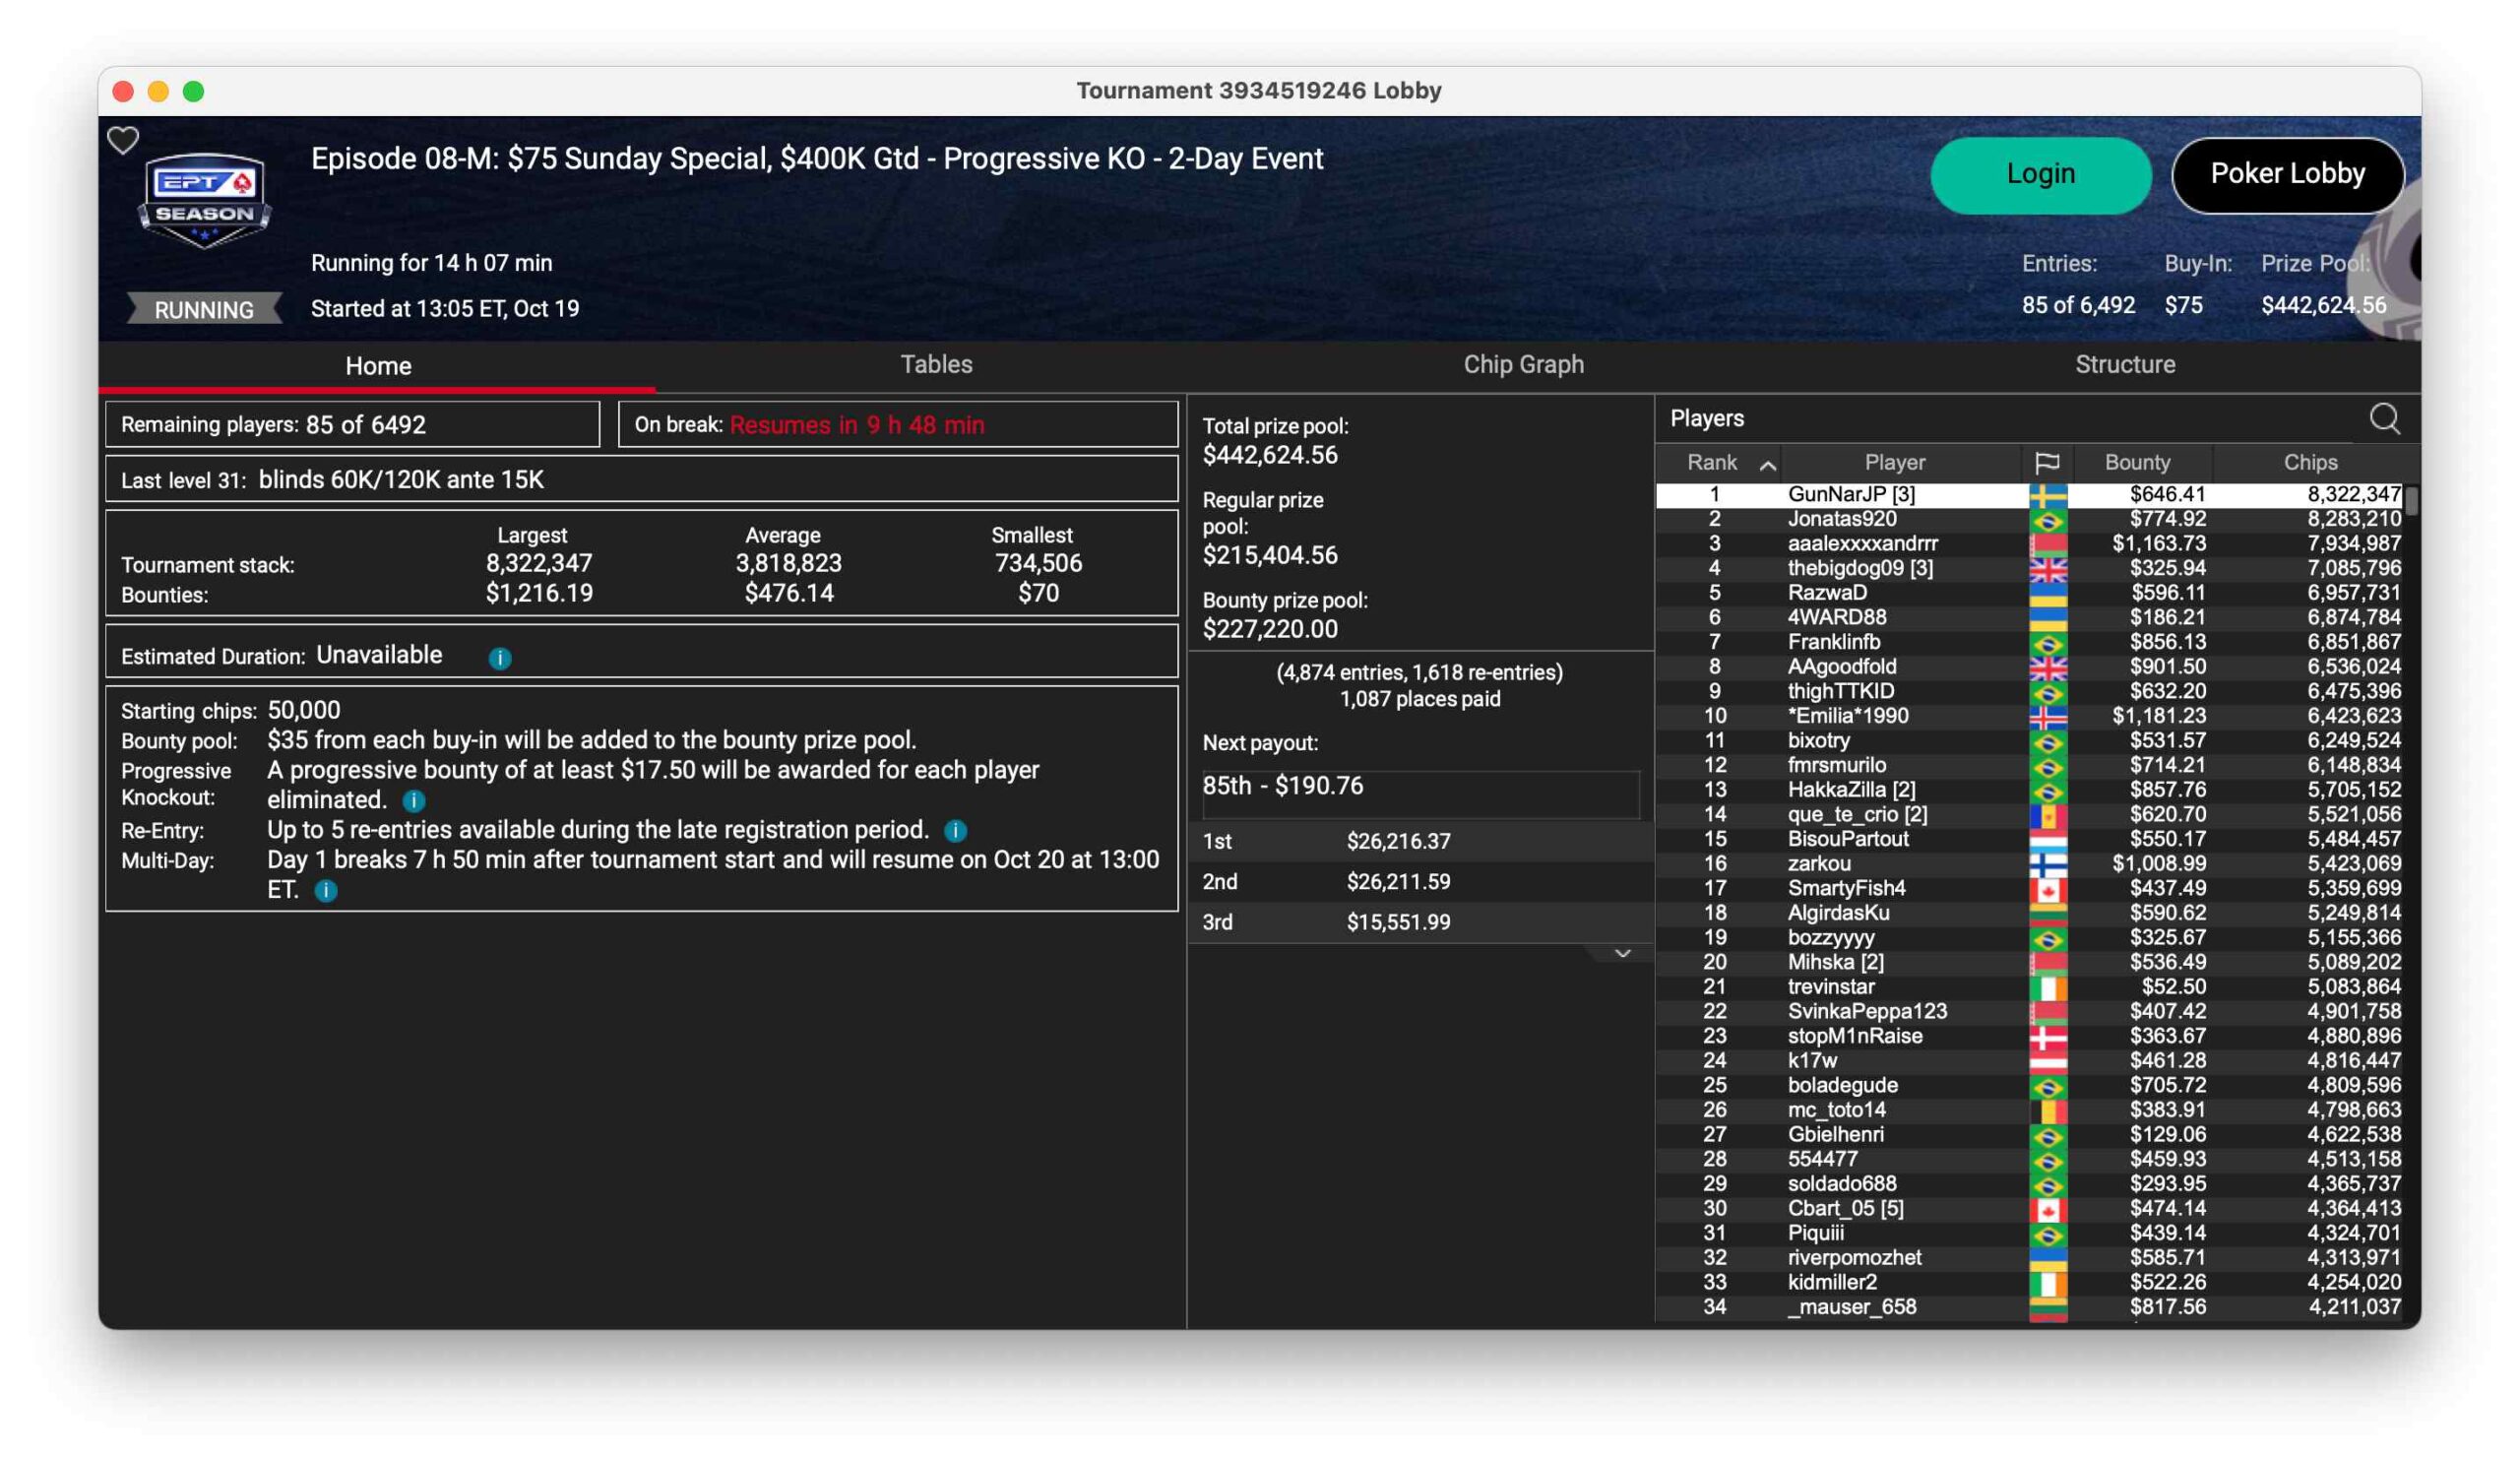The image size is (2520, 1460).
Task: Click the Estimated Duration info icon
Action: [500, 658]
